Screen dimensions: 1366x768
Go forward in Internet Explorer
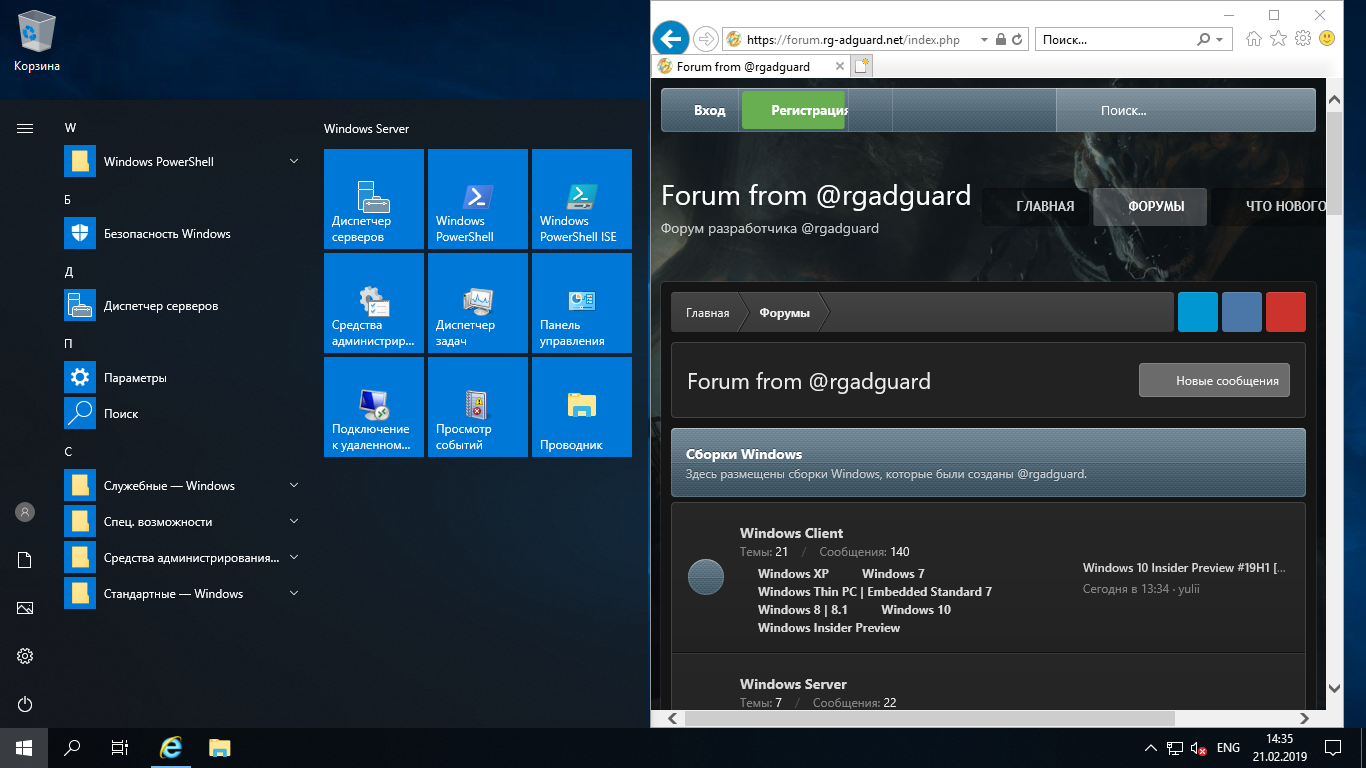click(x=705, y=39)
